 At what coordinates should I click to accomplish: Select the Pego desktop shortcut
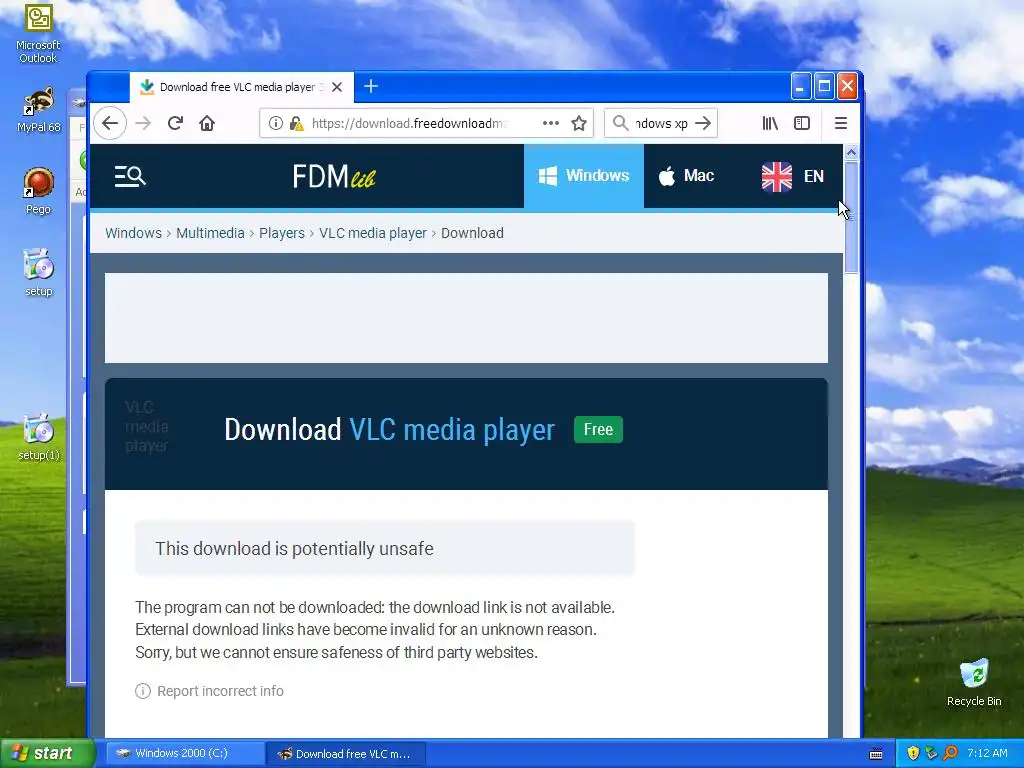coord(39,191)
